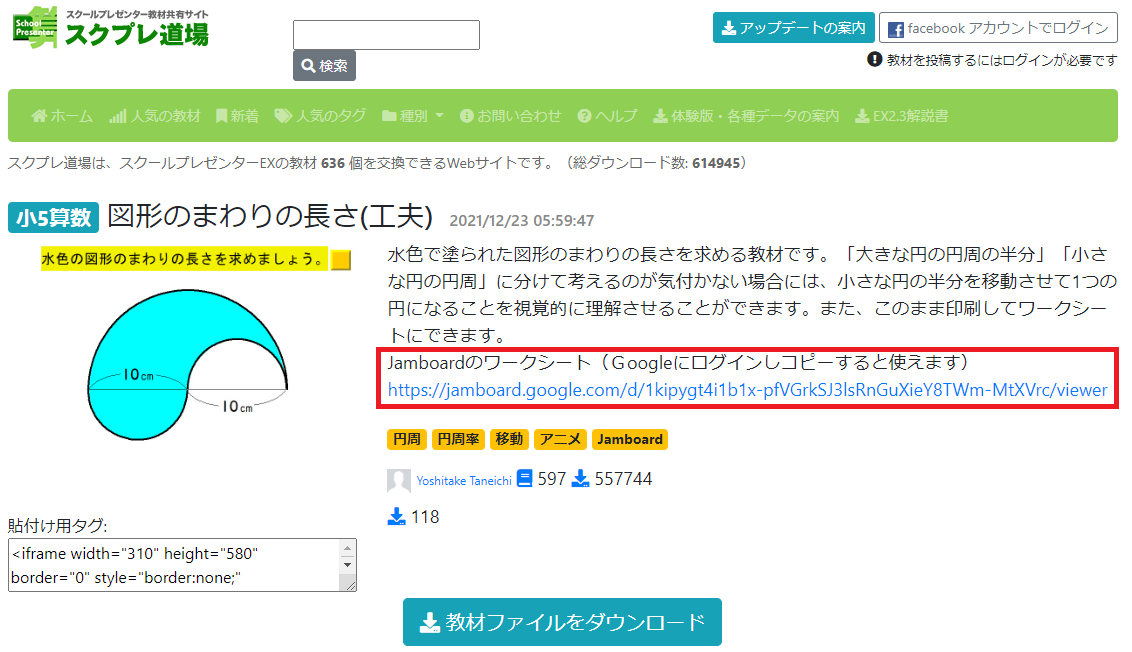This screenshot has width=1132, height=652.
Task: Open the アップデートの案内 button
Action: 793,27
